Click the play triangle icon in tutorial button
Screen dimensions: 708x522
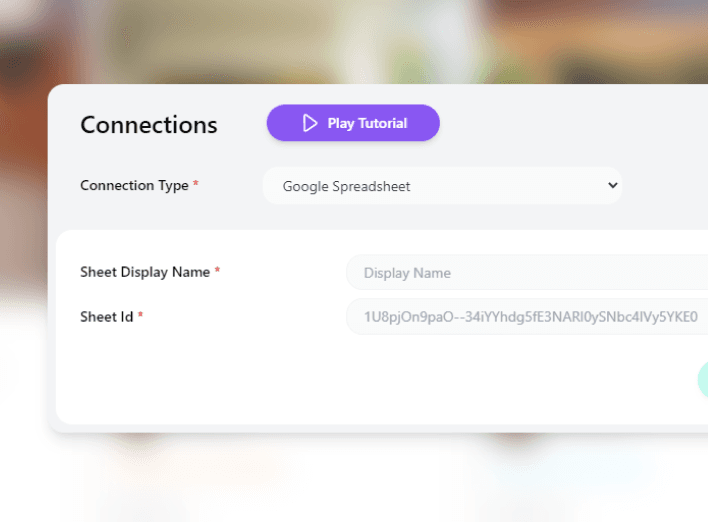point(310,123)
